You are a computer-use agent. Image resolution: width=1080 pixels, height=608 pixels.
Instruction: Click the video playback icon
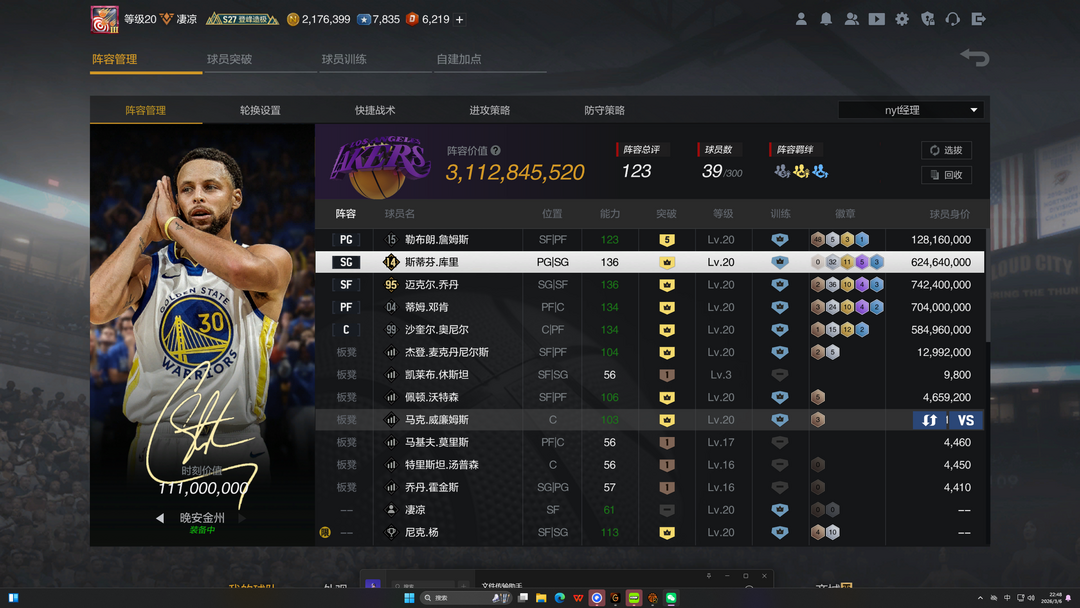click(876, 19)
